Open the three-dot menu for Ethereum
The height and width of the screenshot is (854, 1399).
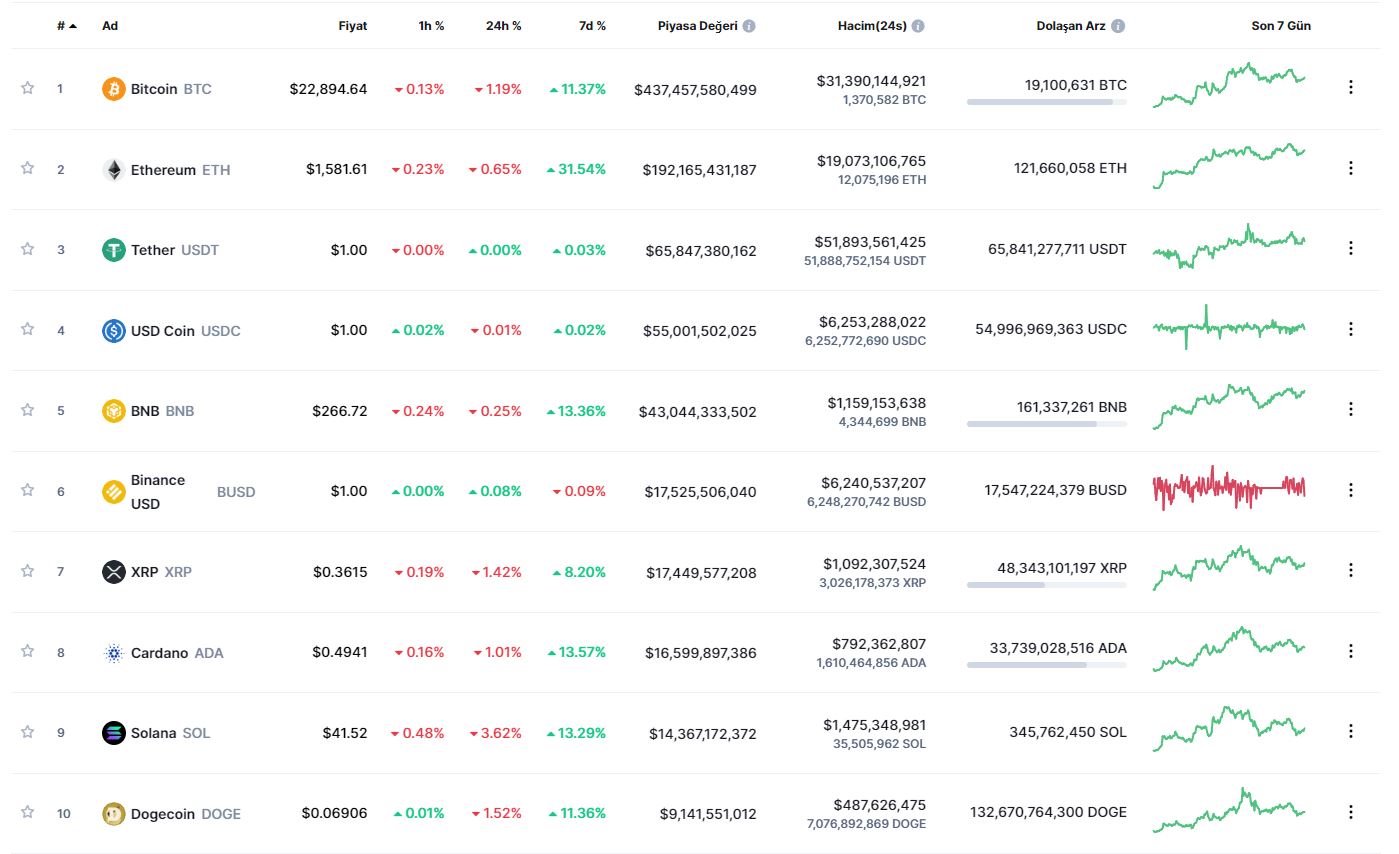(x=1351, y=168)
